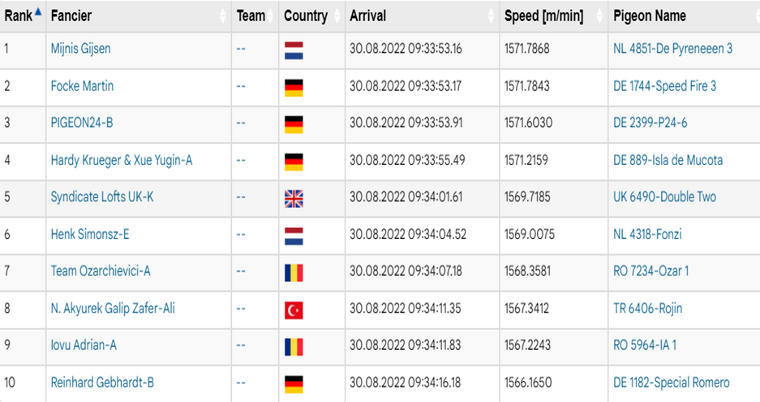Open fancier link Hardy Krueger & Xue Yugin-A
Viewport: 760px width, 402px height.
[x=122, y=160]
